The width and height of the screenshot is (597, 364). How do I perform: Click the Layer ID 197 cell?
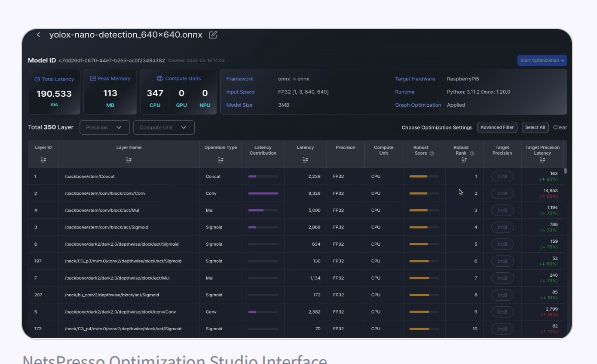pos(38,261)
